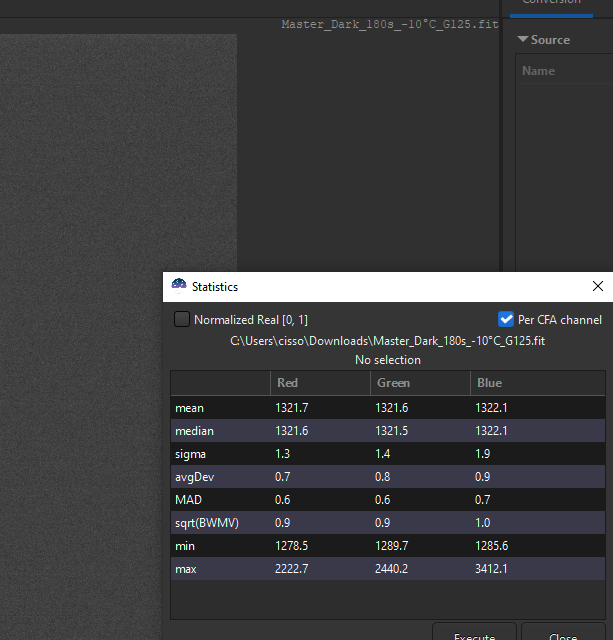This screenshot has height=640, width=613.
Task: Select Red min value 1278.5
Action: [x=291, y=546]
